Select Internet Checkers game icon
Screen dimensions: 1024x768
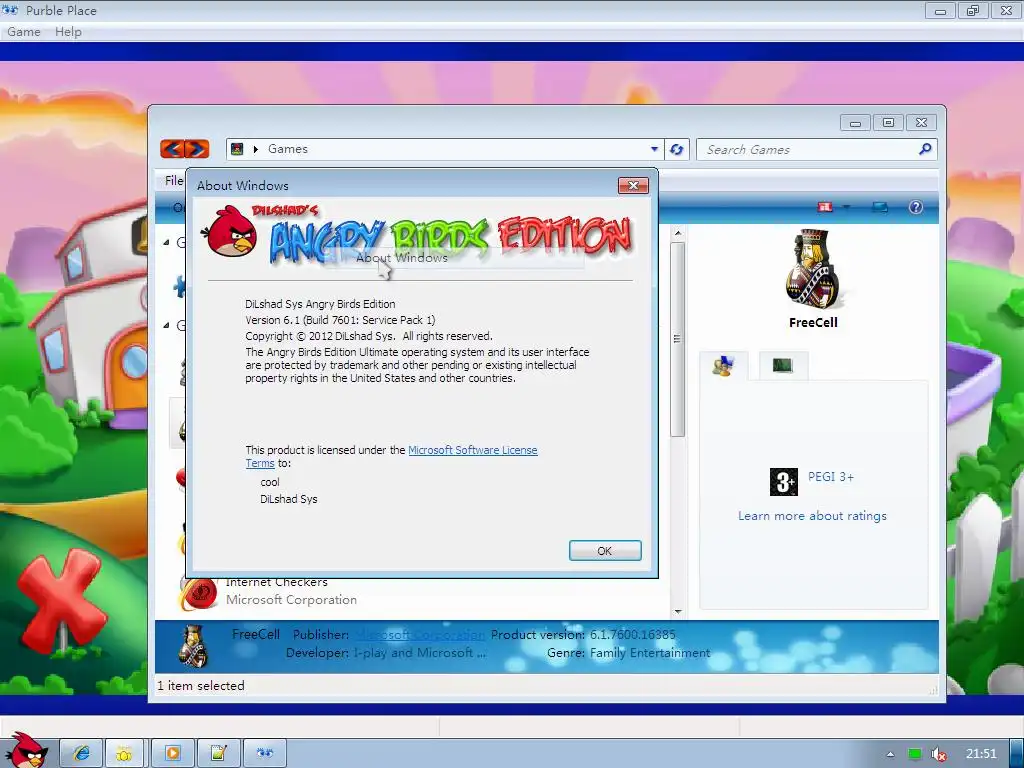point(199,592)
